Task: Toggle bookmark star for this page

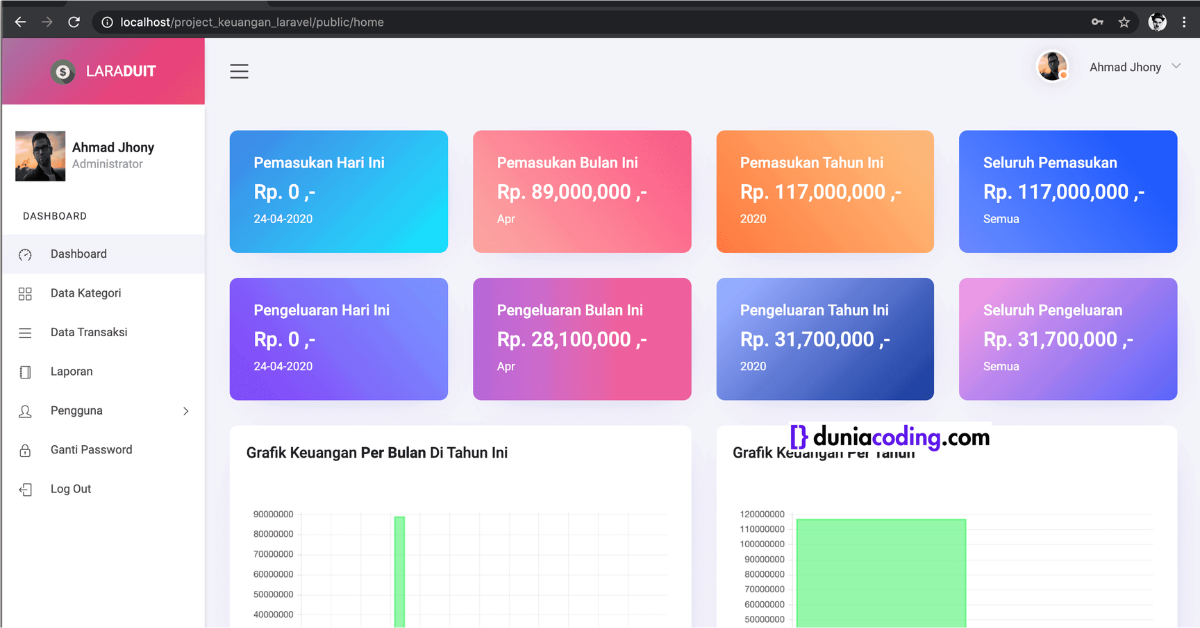Action: [x=1124, y=21]
